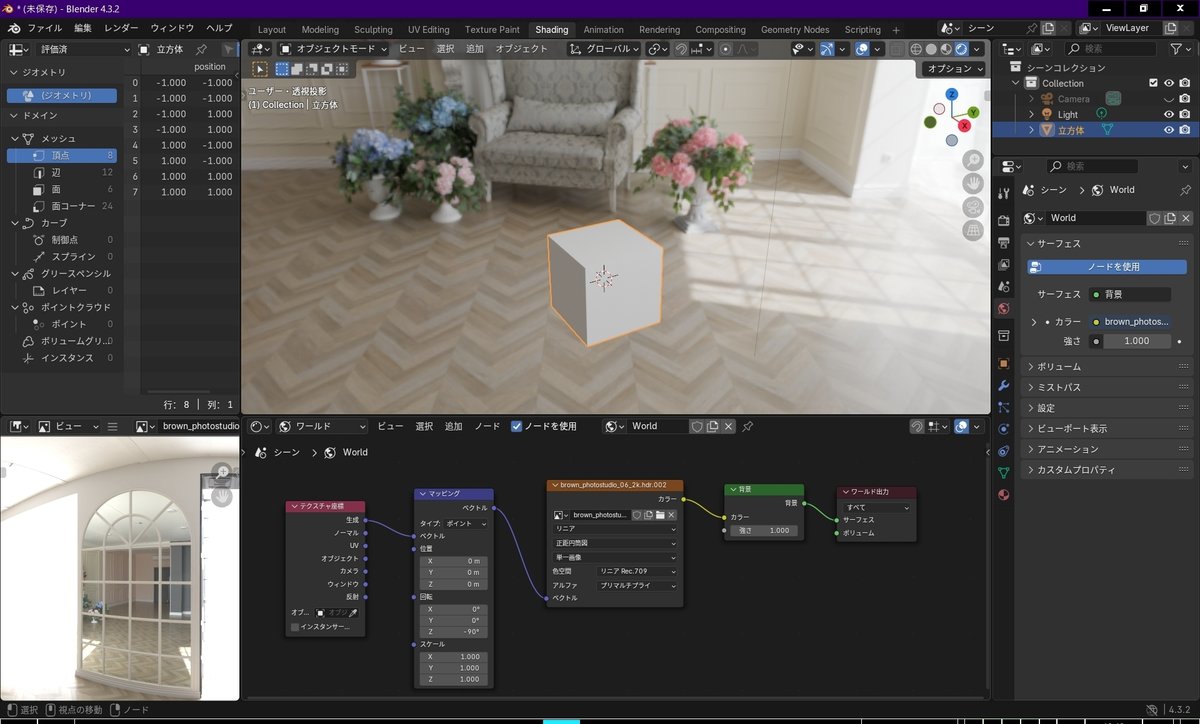Screen dimensions: 1200x724
Task: Toggle Instancer checkbox in Texture Coordinate node
Action: 295,627
